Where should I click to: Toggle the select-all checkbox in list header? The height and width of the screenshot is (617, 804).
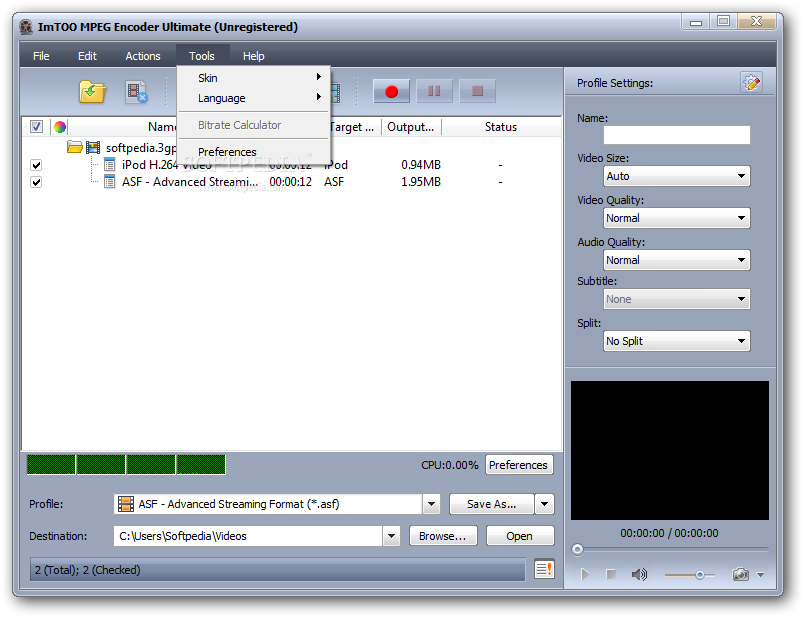pyautogui.click(x=36, y=127)
